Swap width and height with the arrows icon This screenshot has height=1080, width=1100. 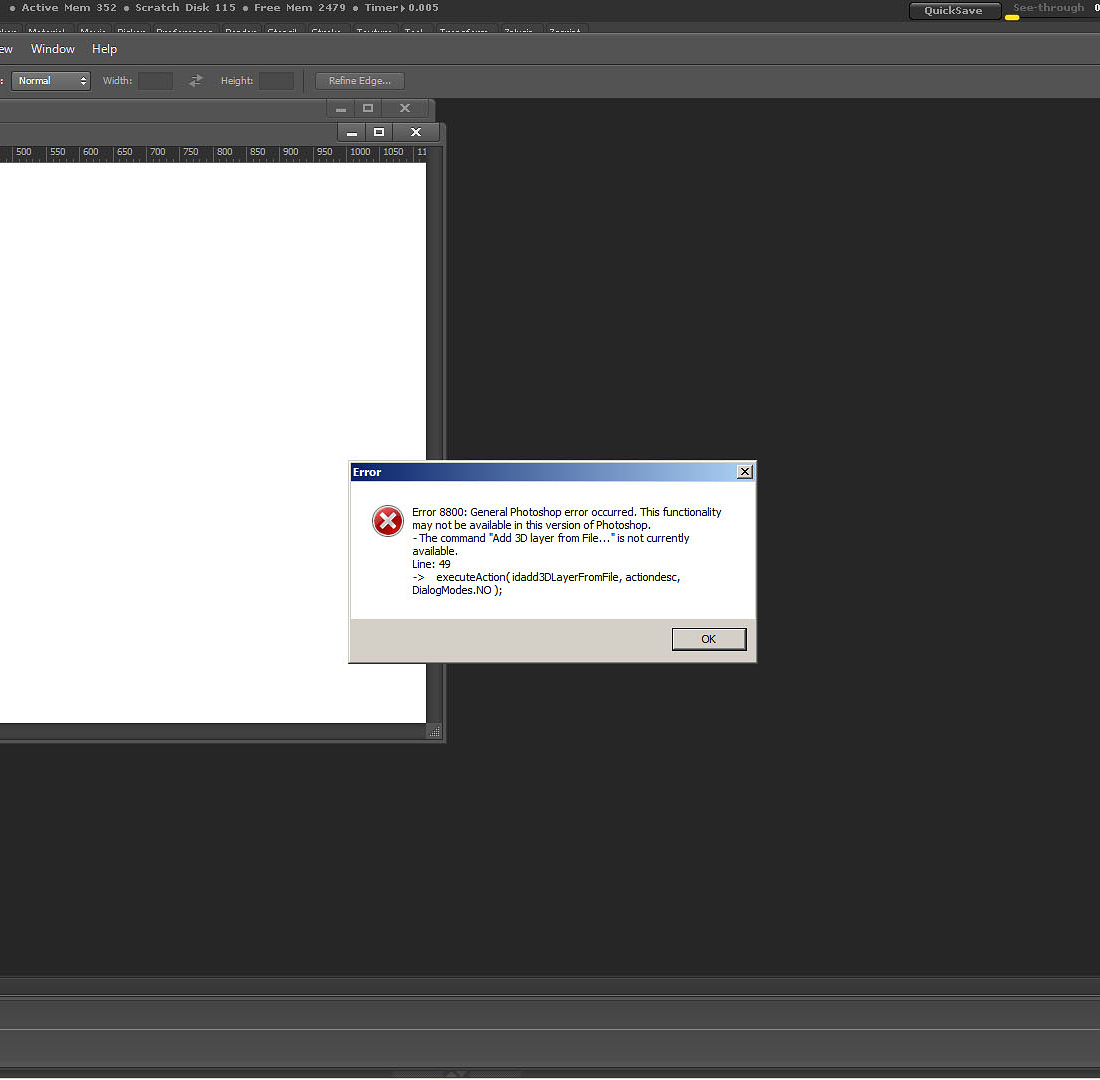(x=196, y=81)
